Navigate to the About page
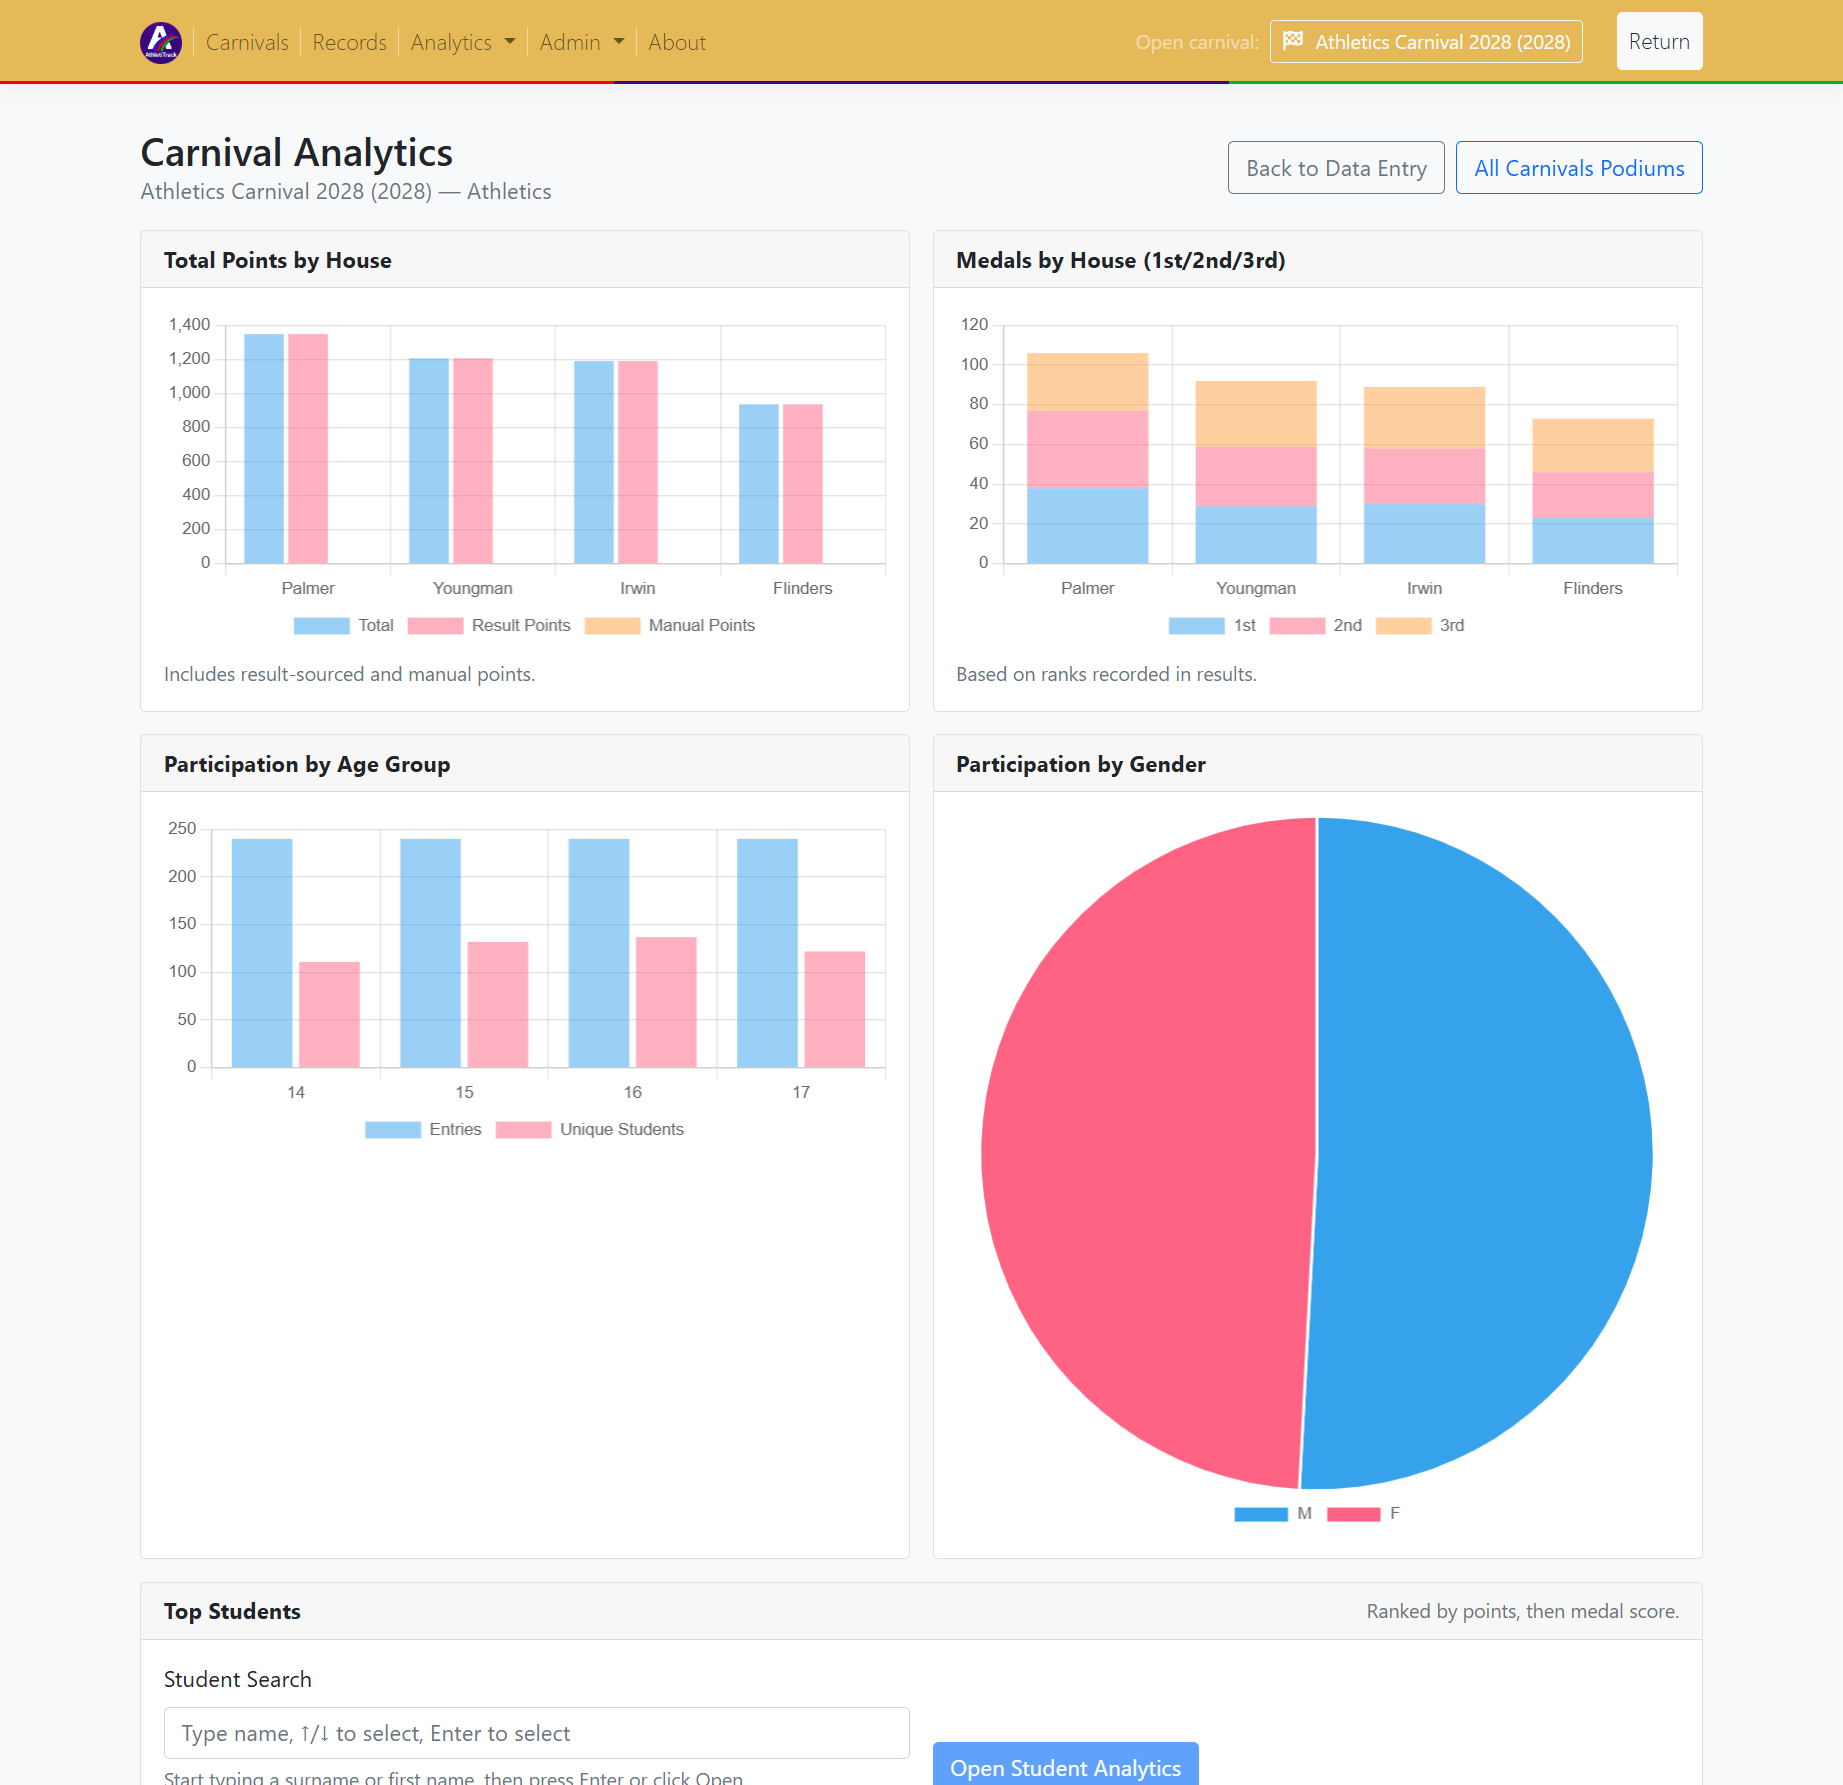1843x1785 pixels. [x=676, y=41]
